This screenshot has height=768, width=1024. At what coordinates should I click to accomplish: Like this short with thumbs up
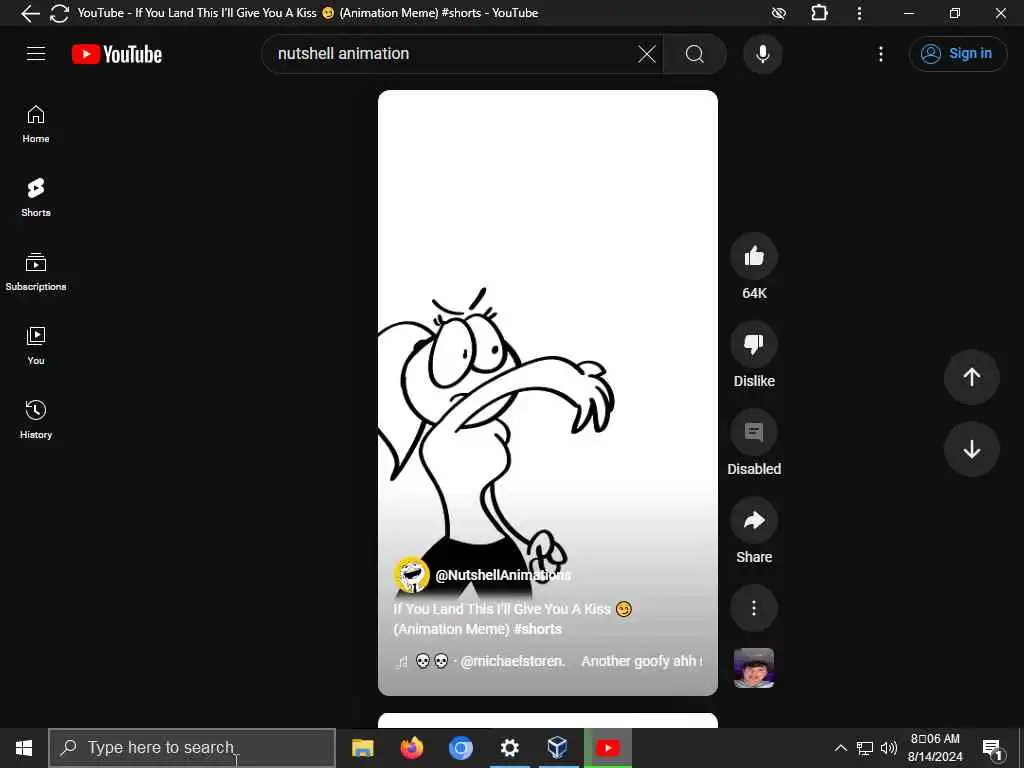pos(754,256)
